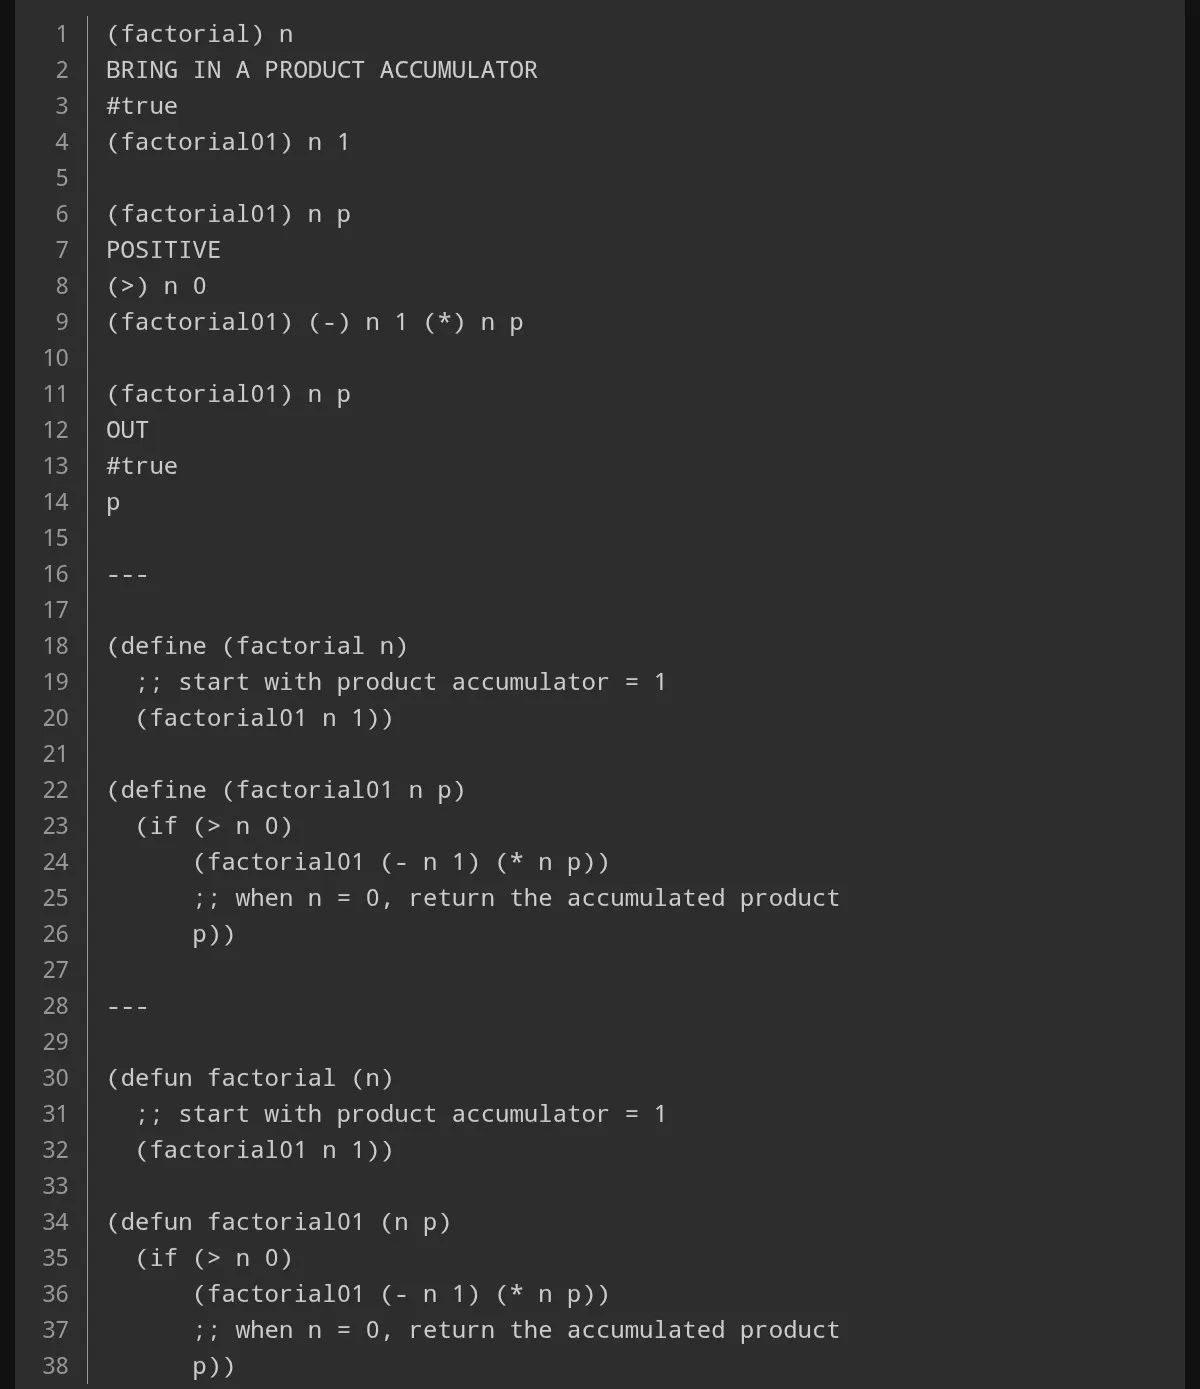Image resolution: width=1200 pixels, height=1389 pixels.
Task: Click the (>) n 0 expression on line 8
Action: point(156,286)
